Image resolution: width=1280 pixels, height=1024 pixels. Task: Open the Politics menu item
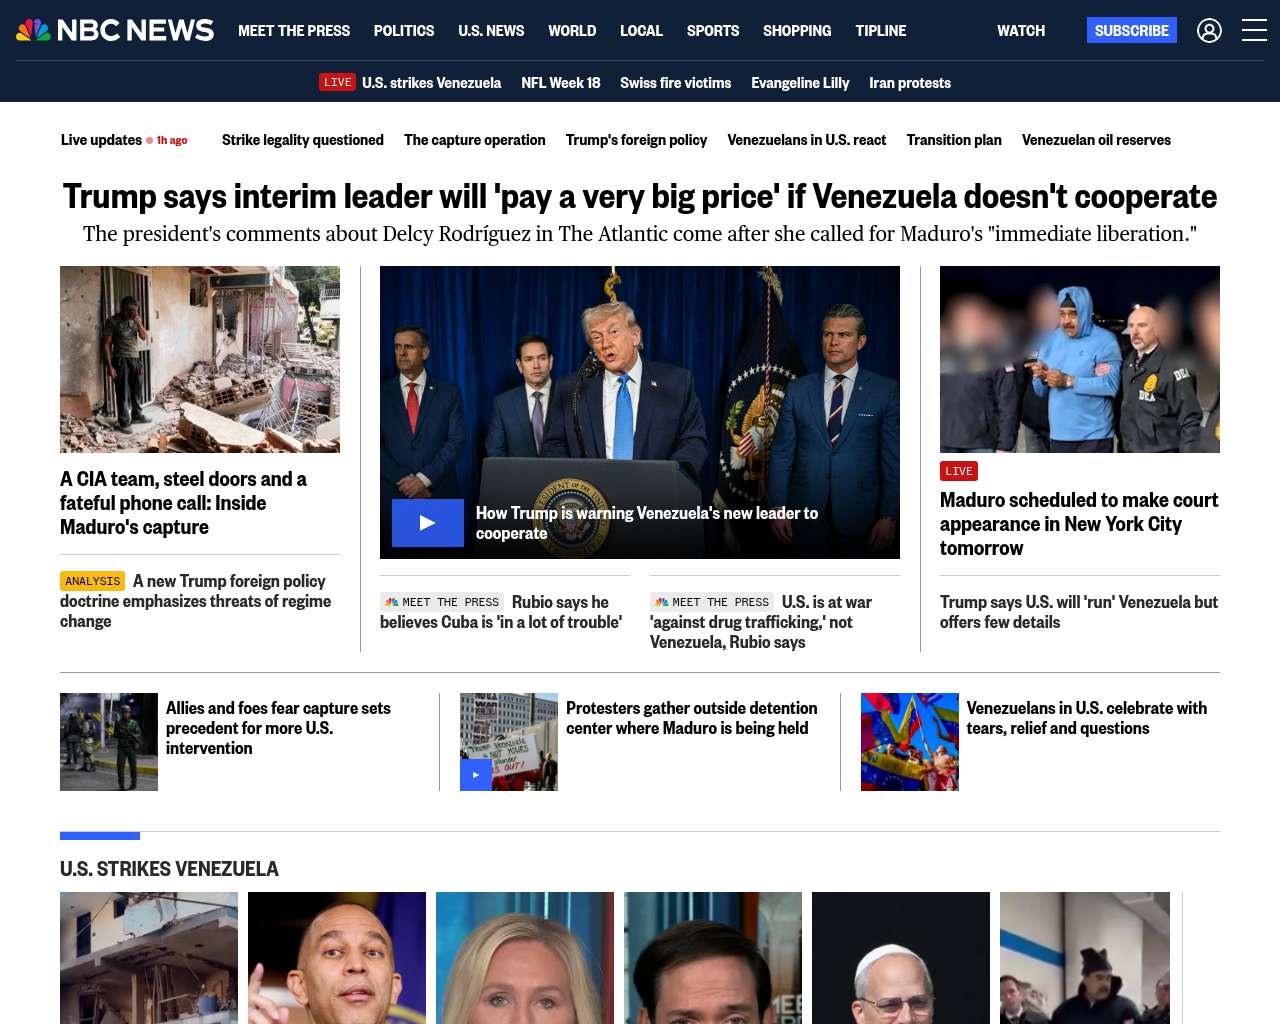point(404,31)
